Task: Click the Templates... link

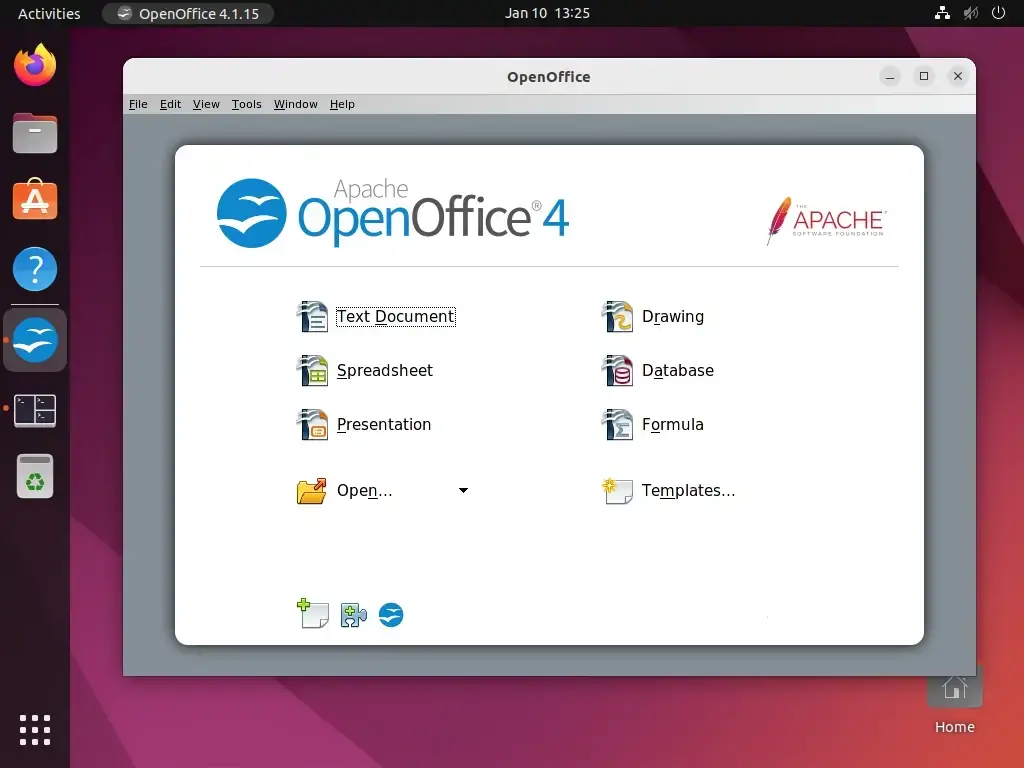Action: [690, 490]
